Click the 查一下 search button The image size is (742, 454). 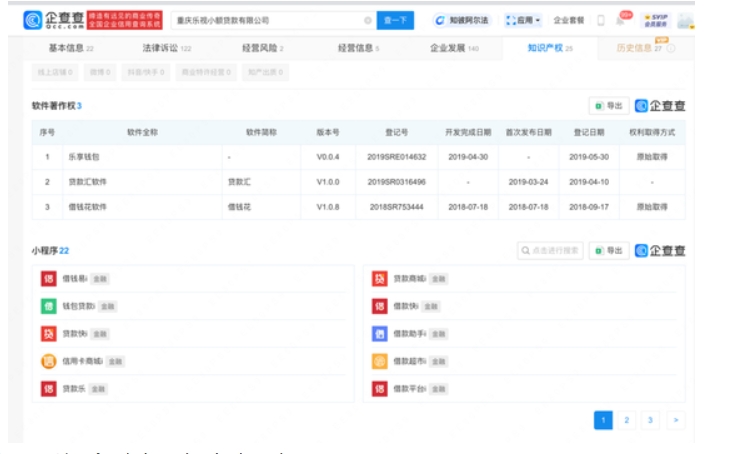click(394, 20)
